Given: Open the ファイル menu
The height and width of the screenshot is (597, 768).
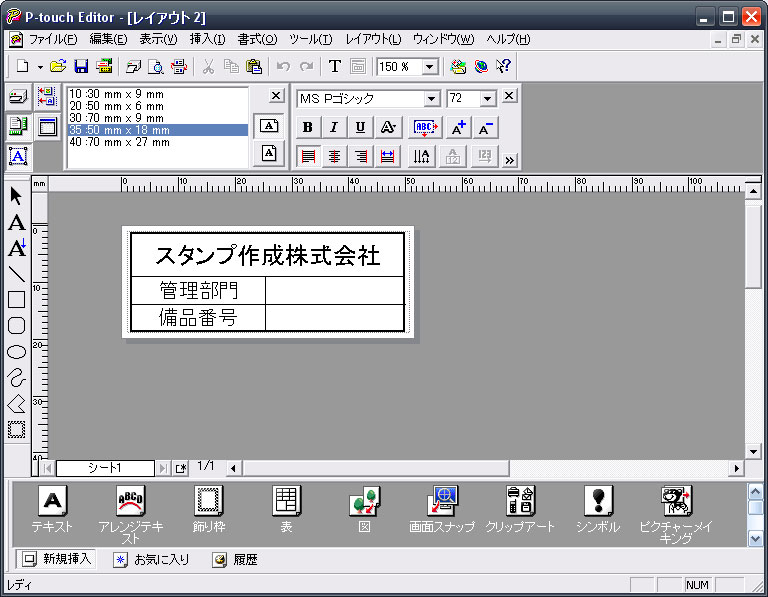Looking at the screenshot, I should coord(53,39).
